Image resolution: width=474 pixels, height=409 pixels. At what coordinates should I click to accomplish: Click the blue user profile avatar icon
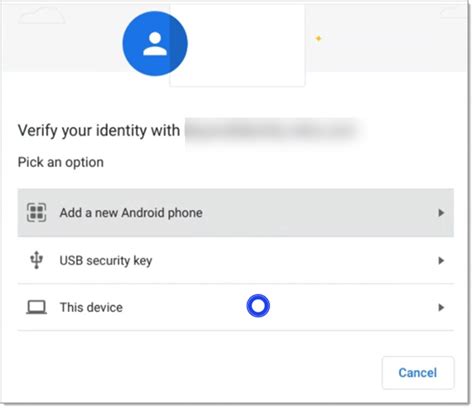155,44
